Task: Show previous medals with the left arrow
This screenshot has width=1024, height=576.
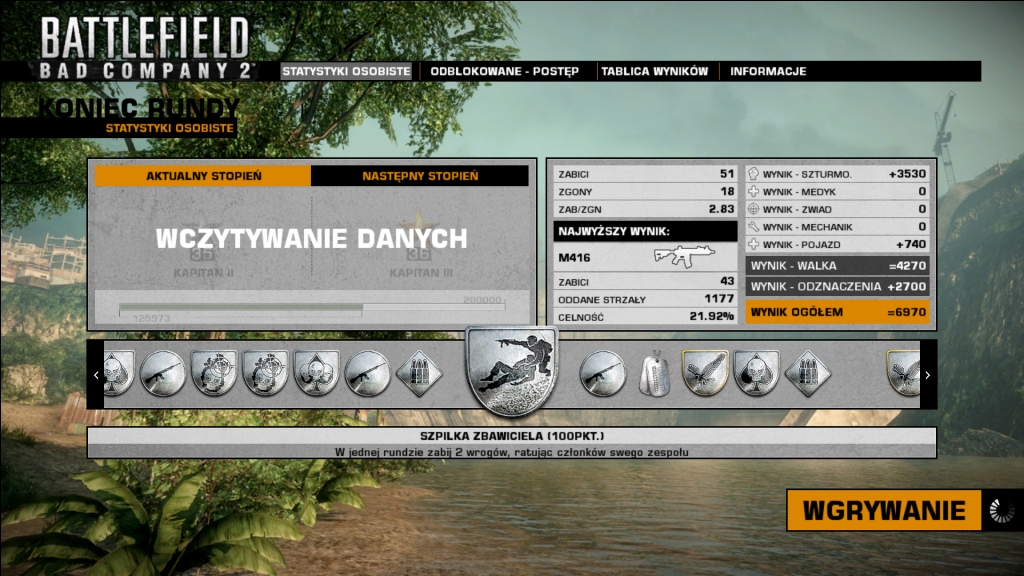Action: [x=96, y=375]
